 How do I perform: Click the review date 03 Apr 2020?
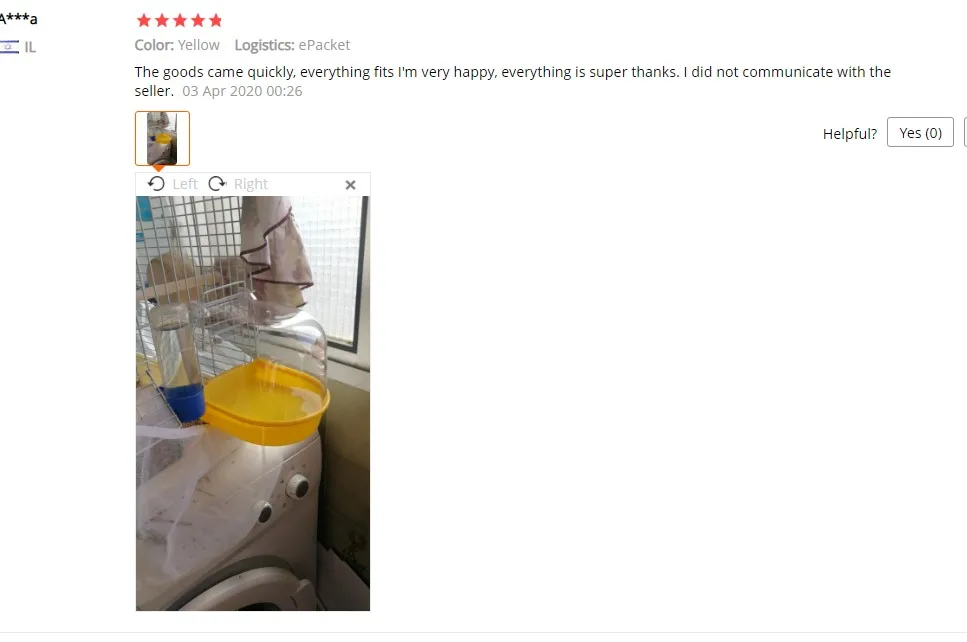[242, 91]
